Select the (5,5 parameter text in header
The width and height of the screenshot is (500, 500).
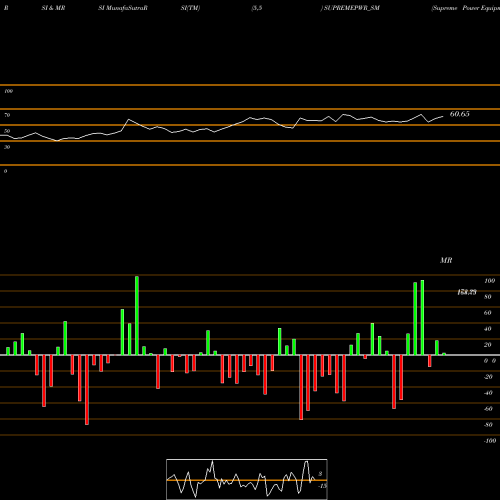pos(257,8)
